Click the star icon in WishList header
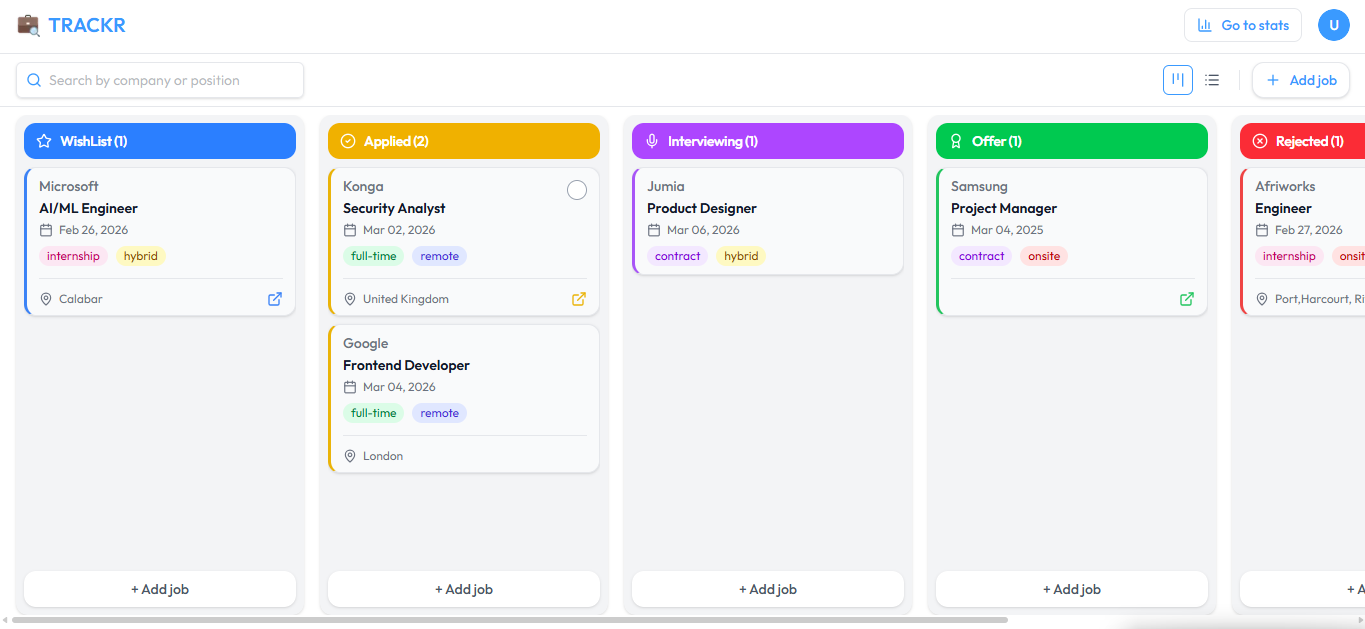Image resolution: width=1365 pixels, height=629 pixels. point(44,141)
